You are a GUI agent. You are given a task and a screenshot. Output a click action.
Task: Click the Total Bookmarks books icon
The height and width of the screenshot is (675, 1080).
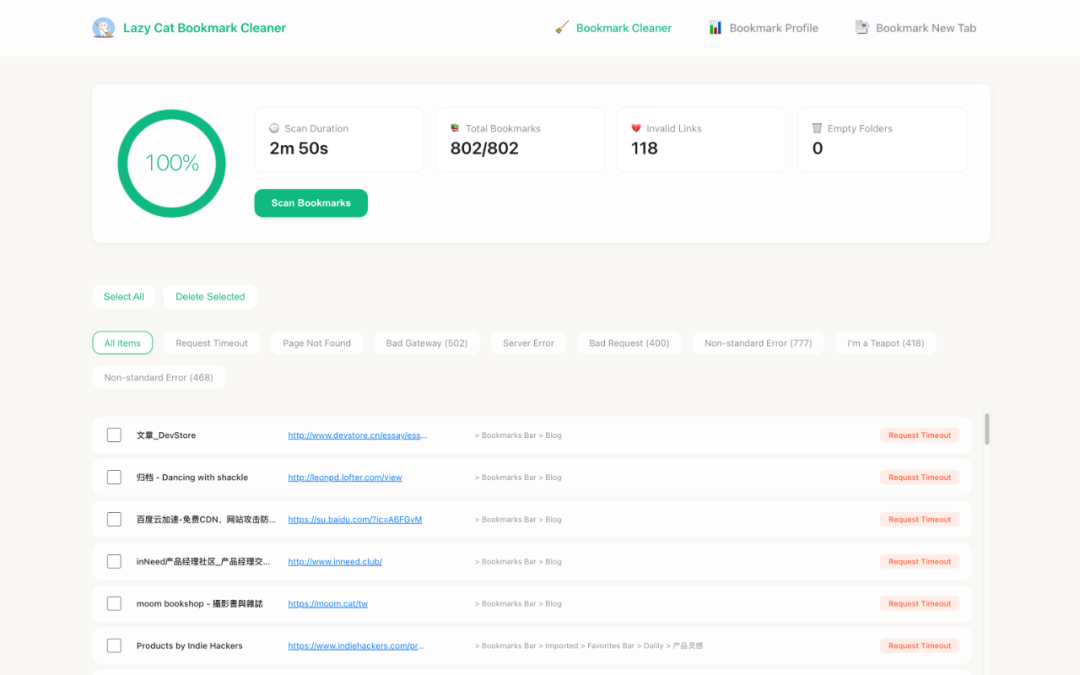[455, 129]
